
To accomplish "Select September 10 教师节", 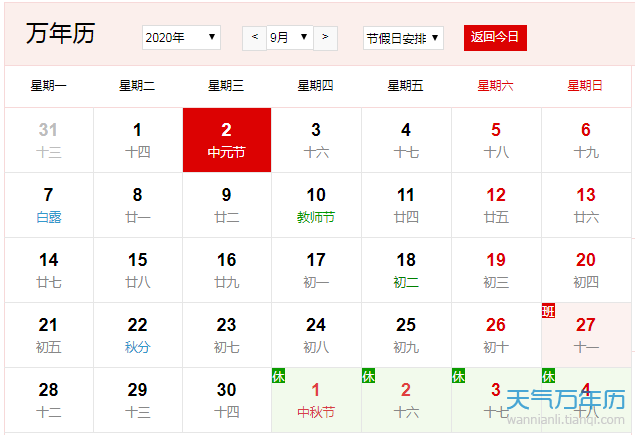I will (316, 205).
